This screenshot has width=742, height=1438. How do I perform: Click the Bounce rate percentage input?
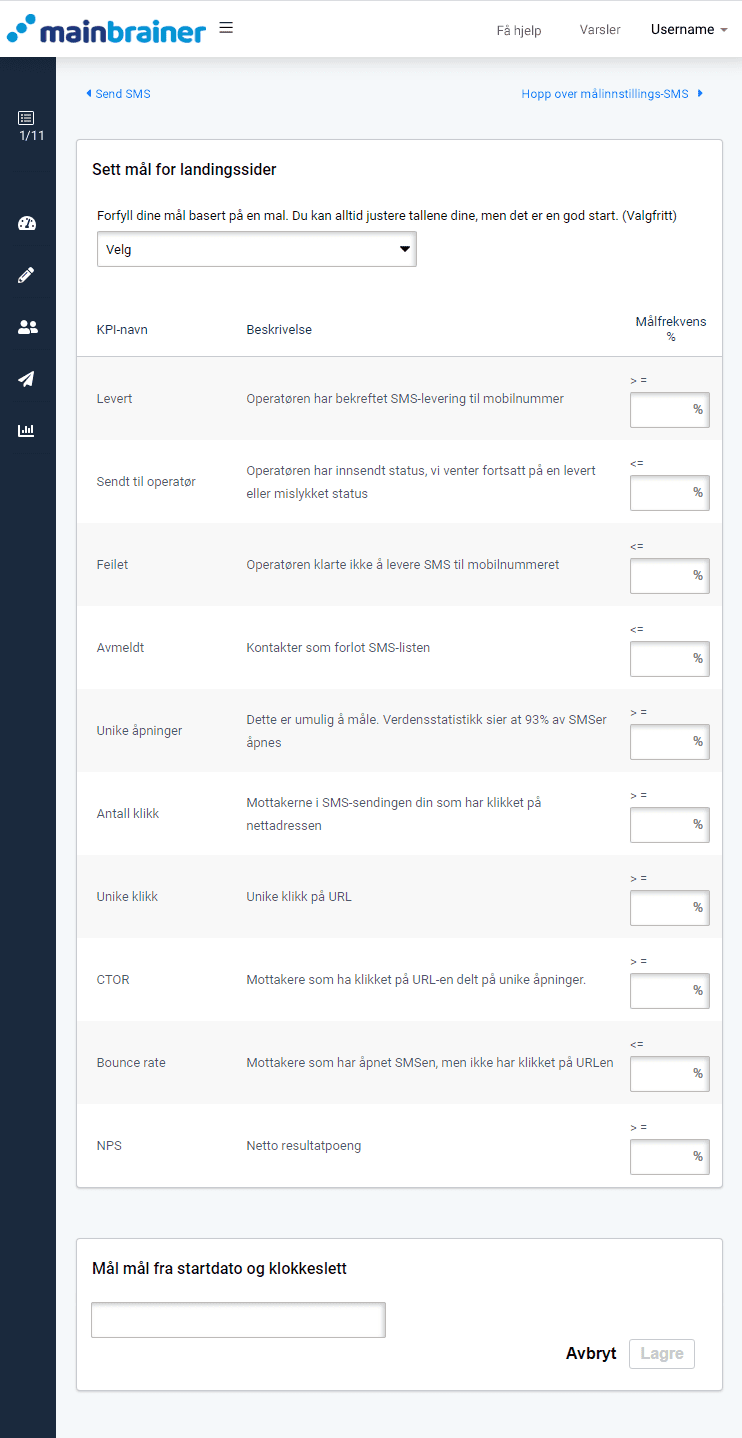click(662, 1074)
